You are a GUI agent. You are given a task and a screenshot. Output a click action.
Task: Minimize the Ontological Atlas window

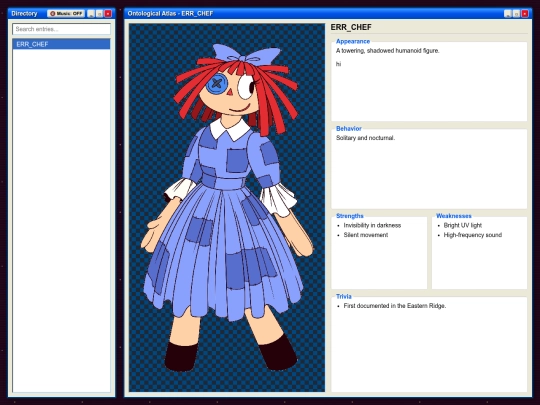coord(508,13)
